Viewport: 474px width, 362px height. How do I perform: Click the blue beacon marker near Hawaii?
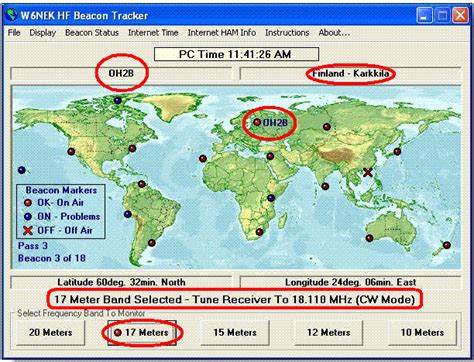click(x=22, y=170)
